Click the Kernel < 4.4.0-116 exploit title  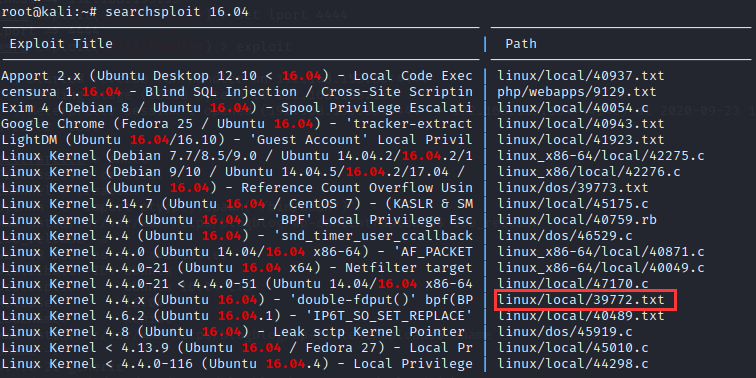click(x=237, y=363)
